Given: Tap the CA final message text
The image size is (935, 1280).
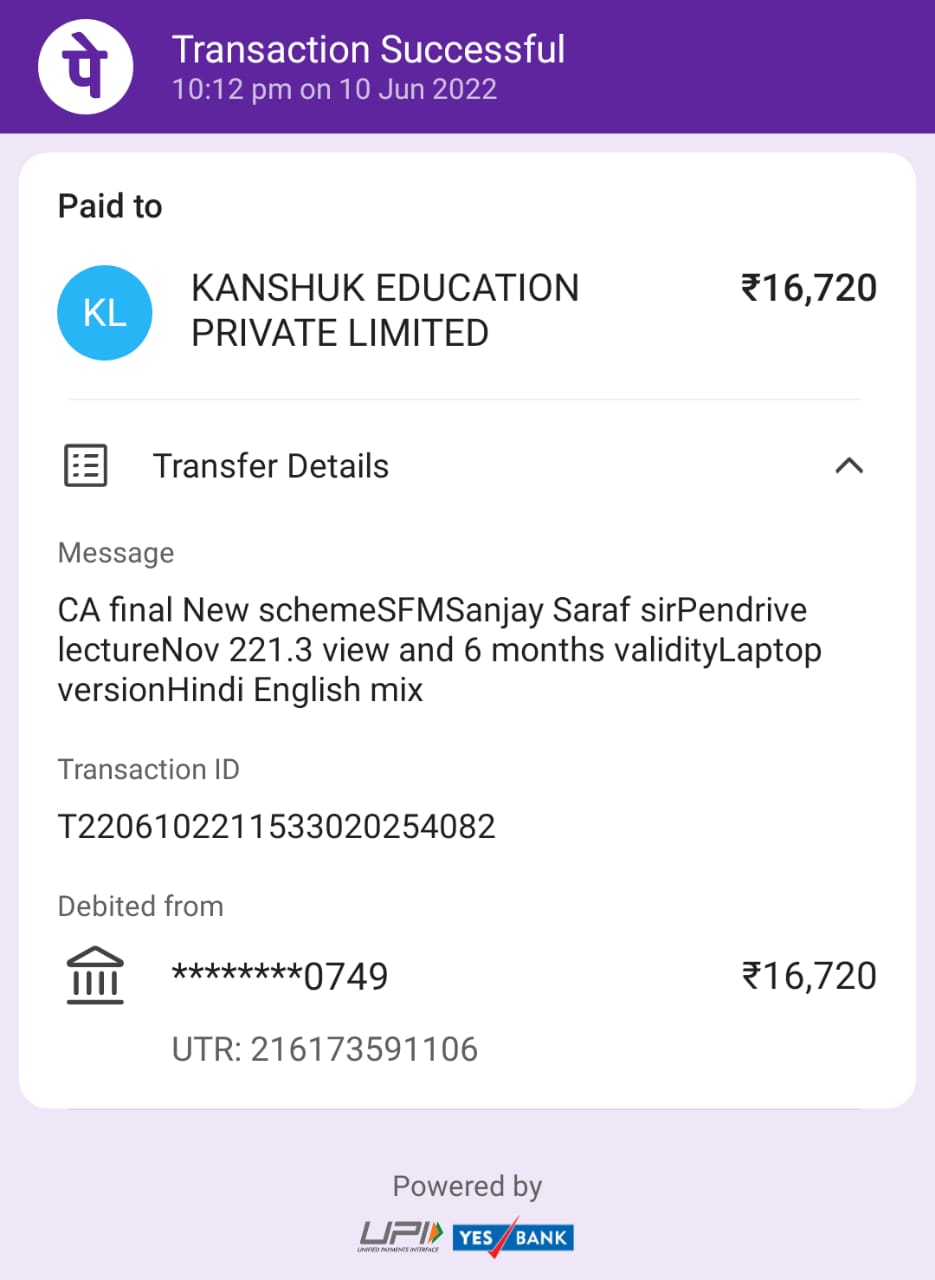Looking at the screenshot, I should pos(439,650).
